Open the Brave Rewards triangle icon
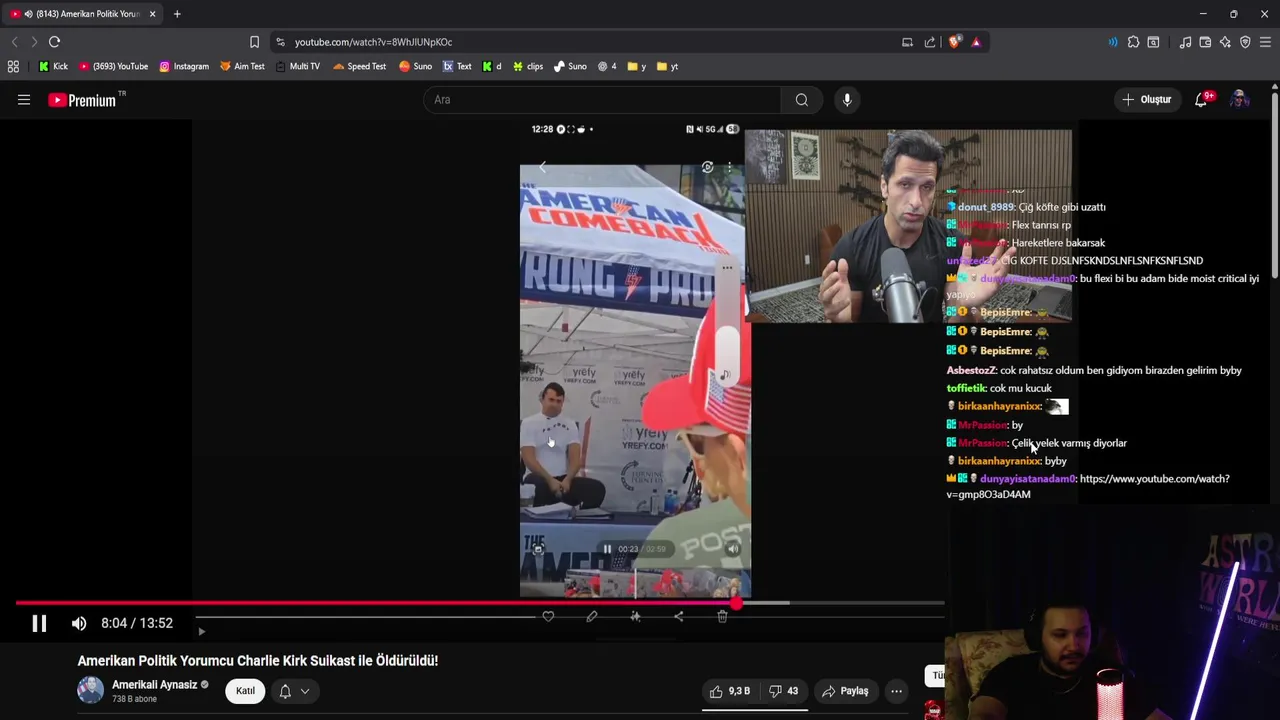The image size is (1280, 720). click(x=976, y=42)
